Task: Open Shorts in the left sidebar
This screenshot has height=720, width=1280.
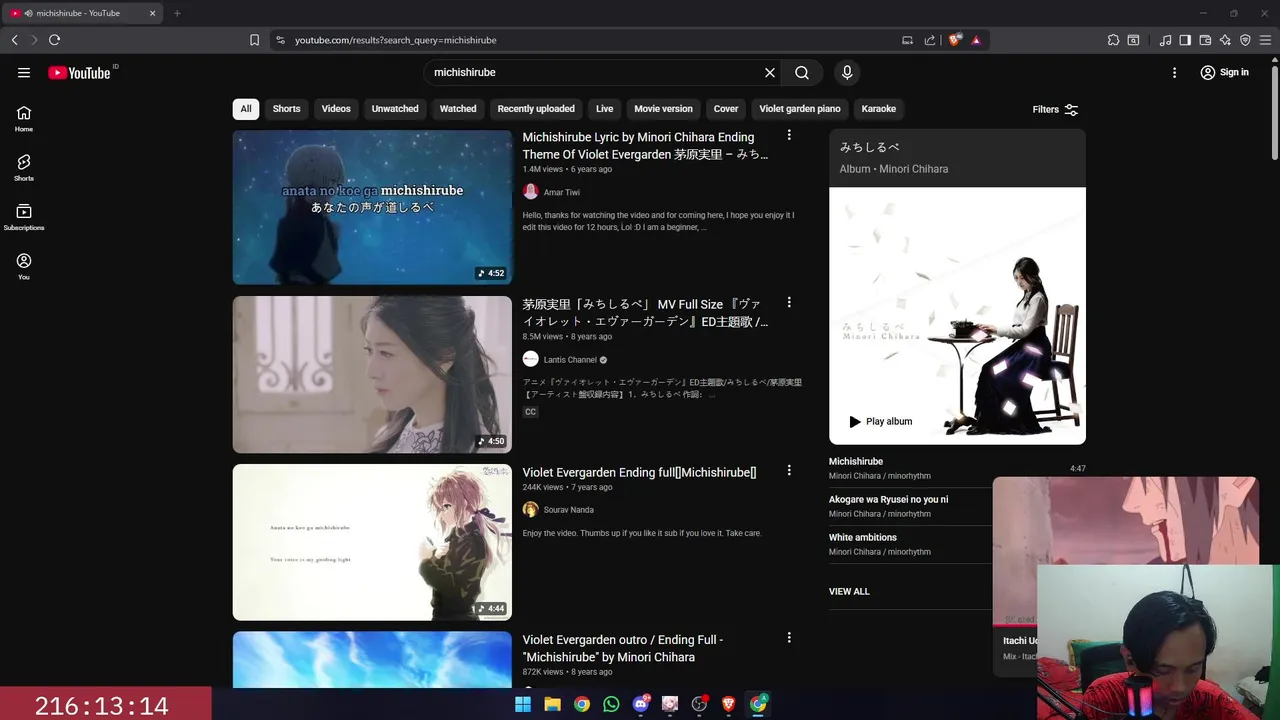Action: 24,168
